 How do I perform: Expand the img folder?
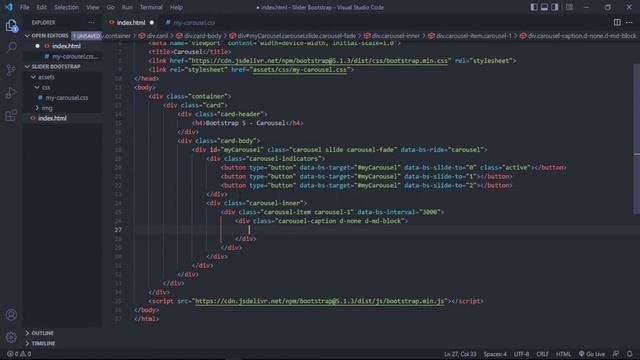[x=44, y=108]
